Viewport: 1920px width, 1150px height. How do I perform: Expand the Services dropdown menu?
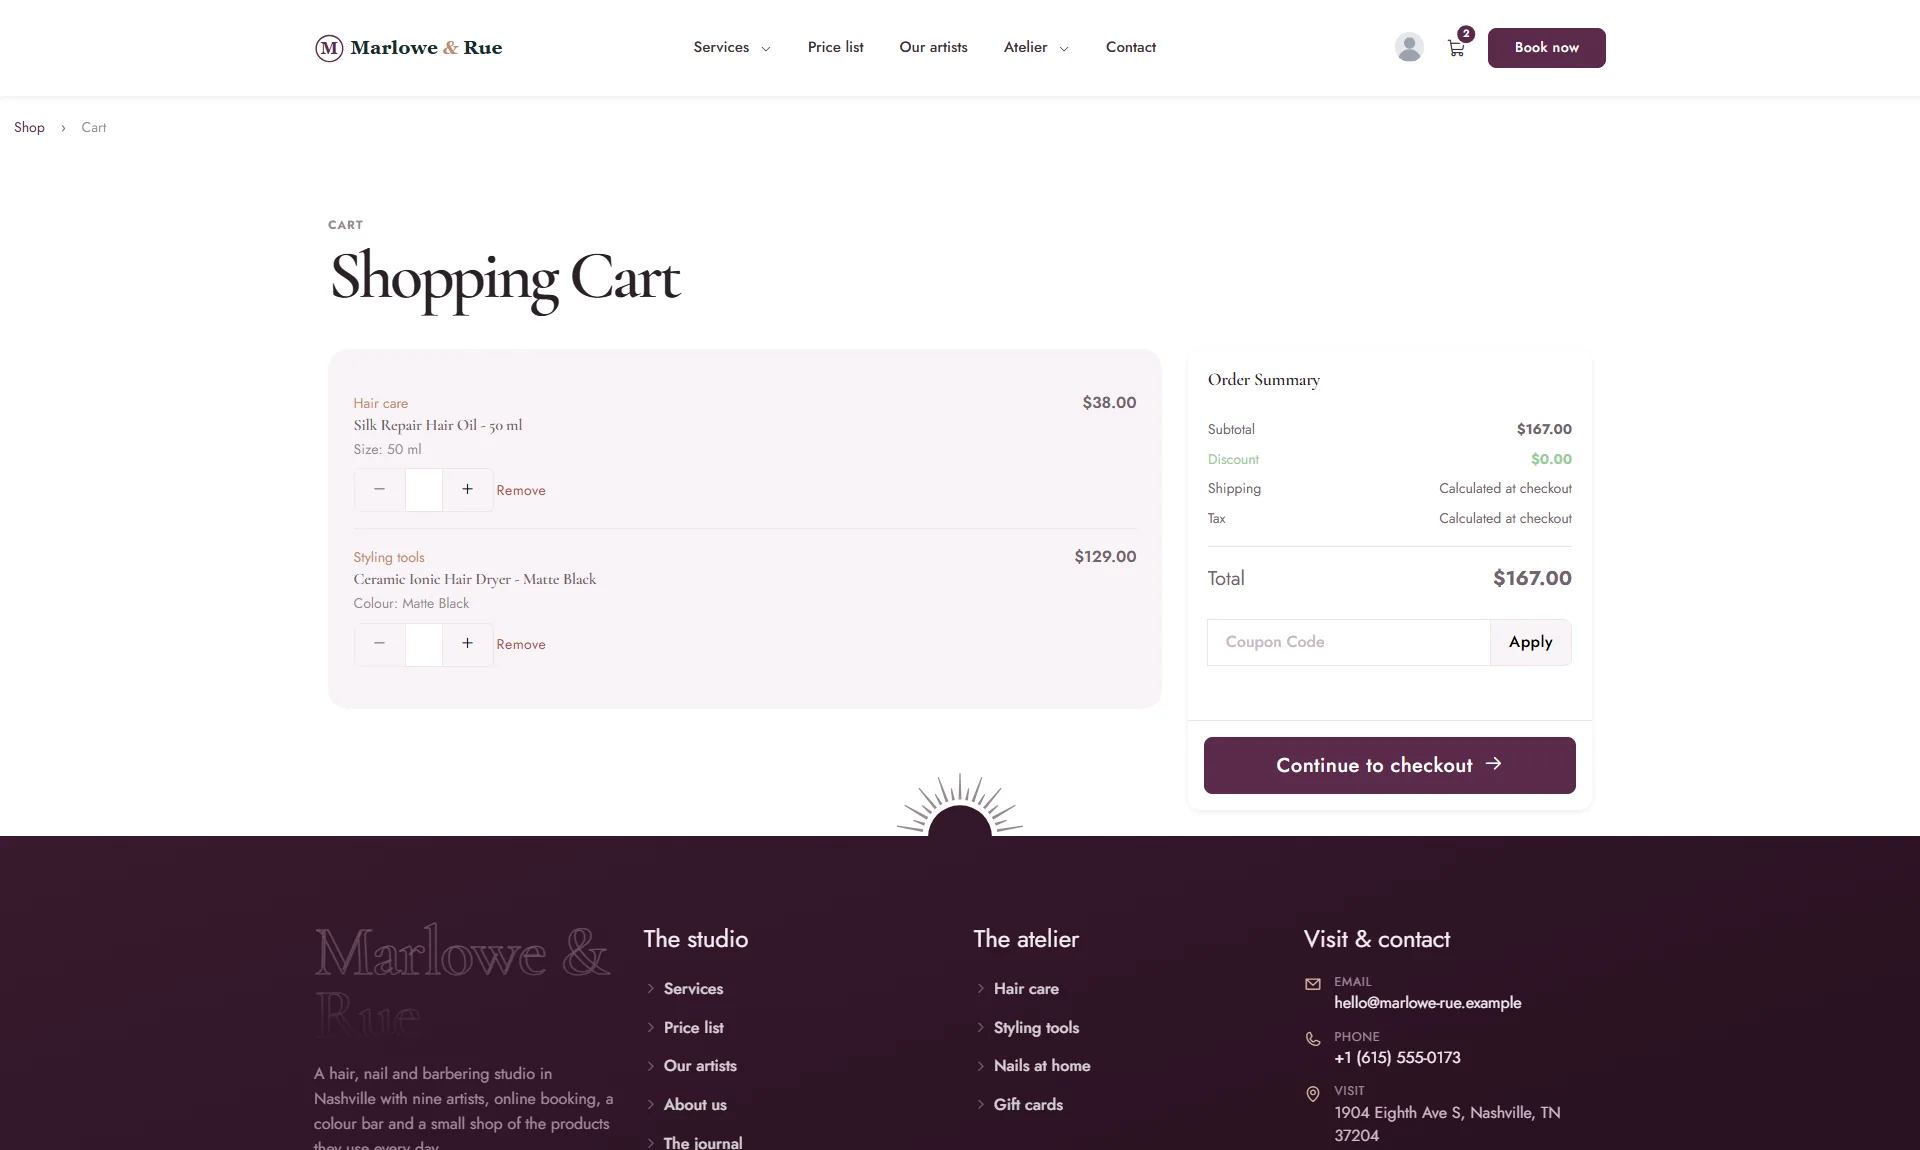[x=732, y=47]
